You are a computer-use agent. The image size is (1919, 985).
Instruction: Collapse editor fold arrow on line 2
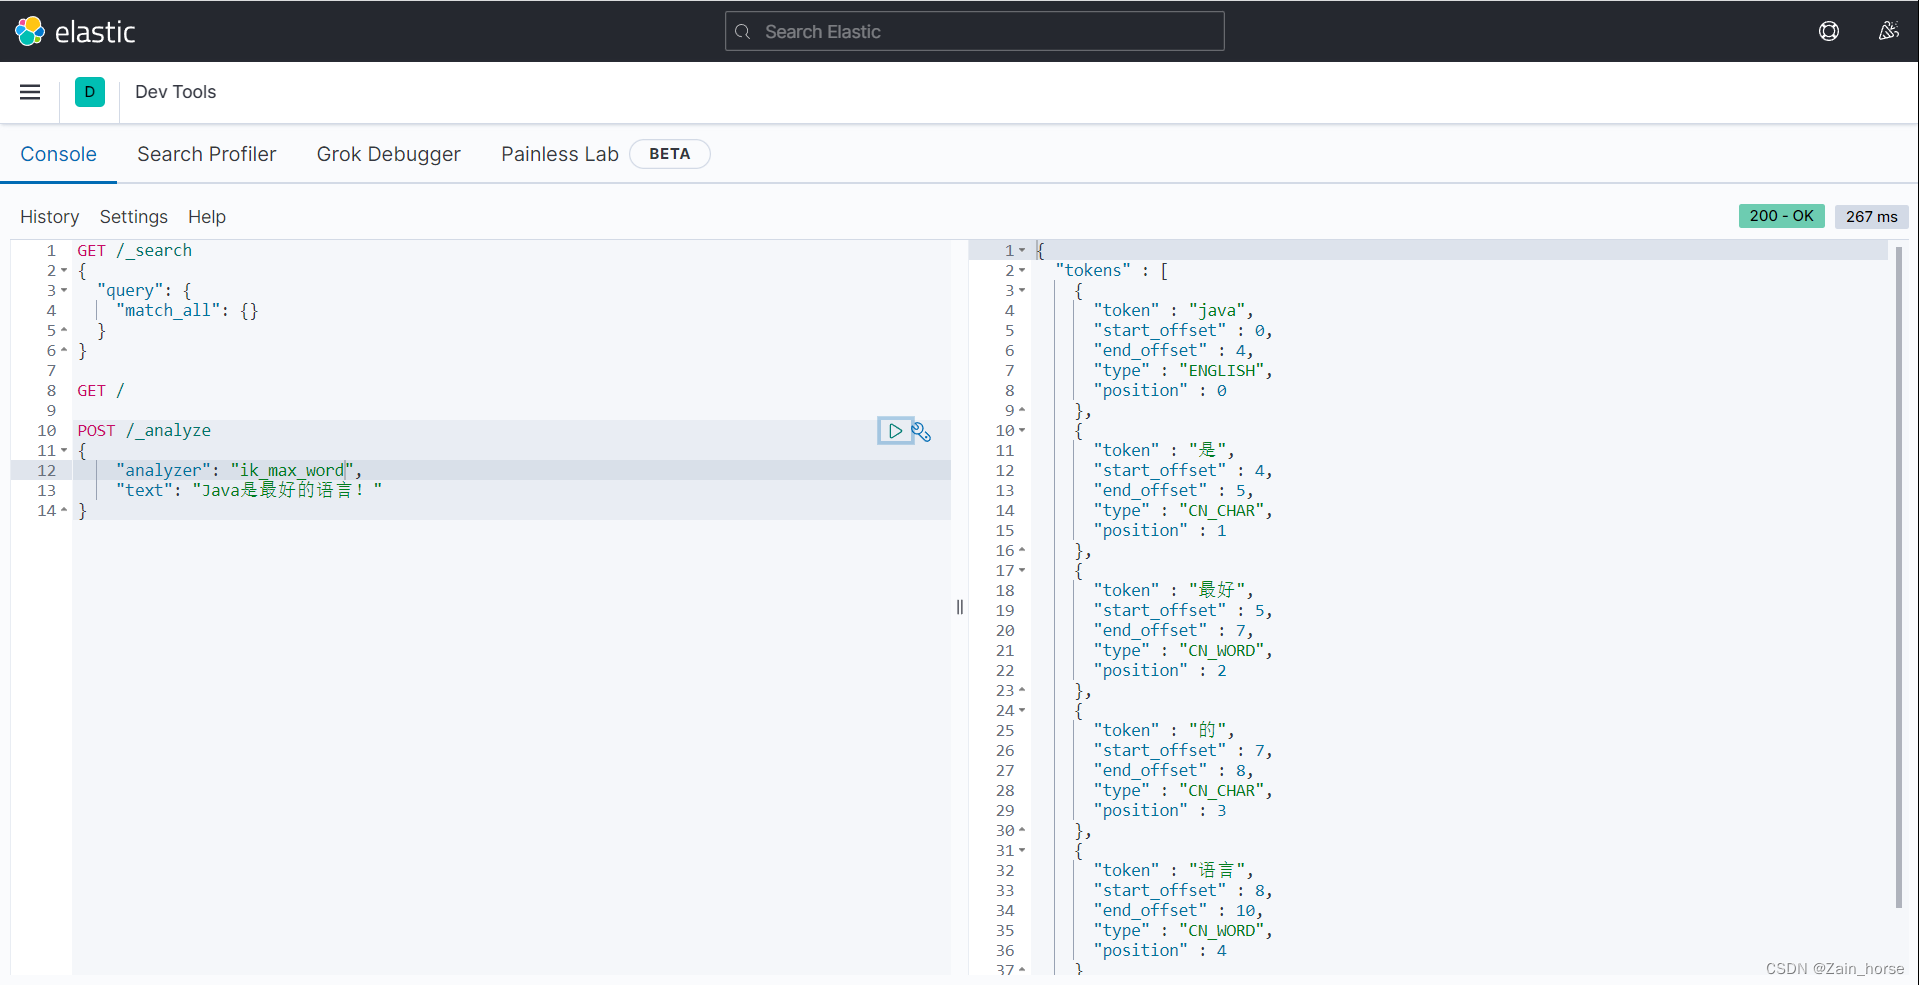[x=64, y=271]
